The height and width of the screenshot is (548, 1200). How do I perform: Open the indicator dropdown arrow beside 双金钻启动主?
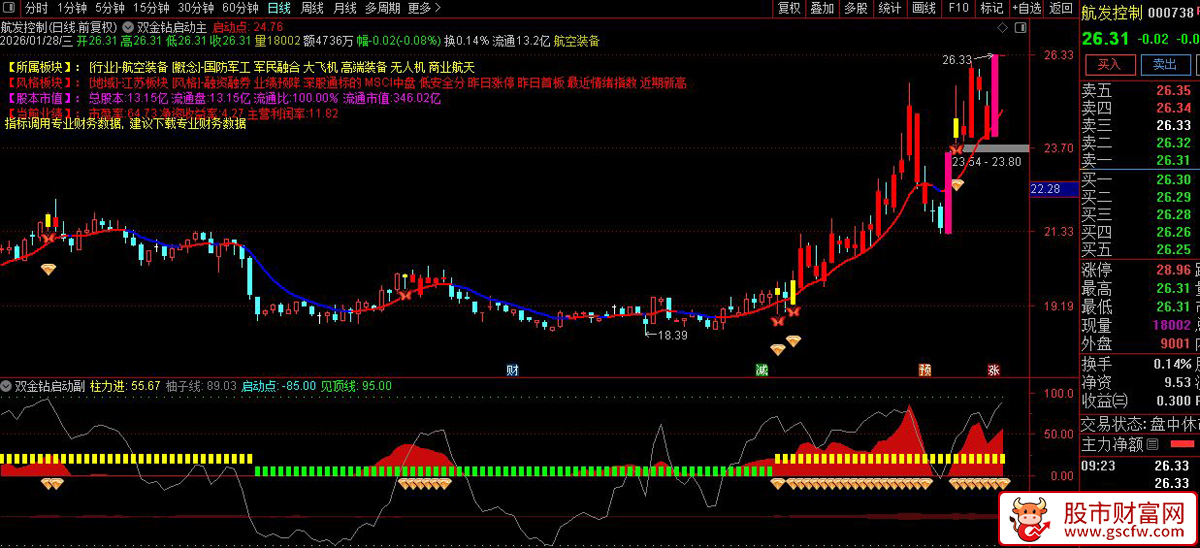coord(128,27)
